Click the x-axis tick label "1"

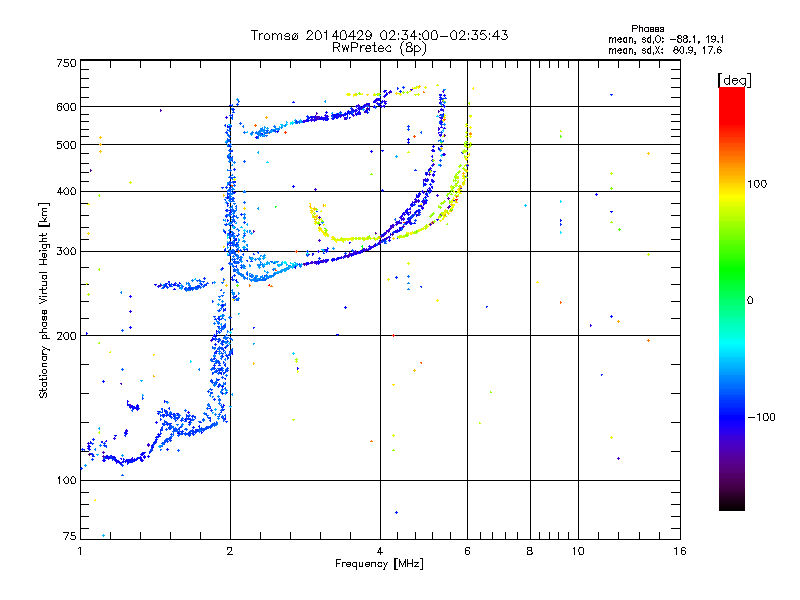pyautogui.click(x=80, y=551)
